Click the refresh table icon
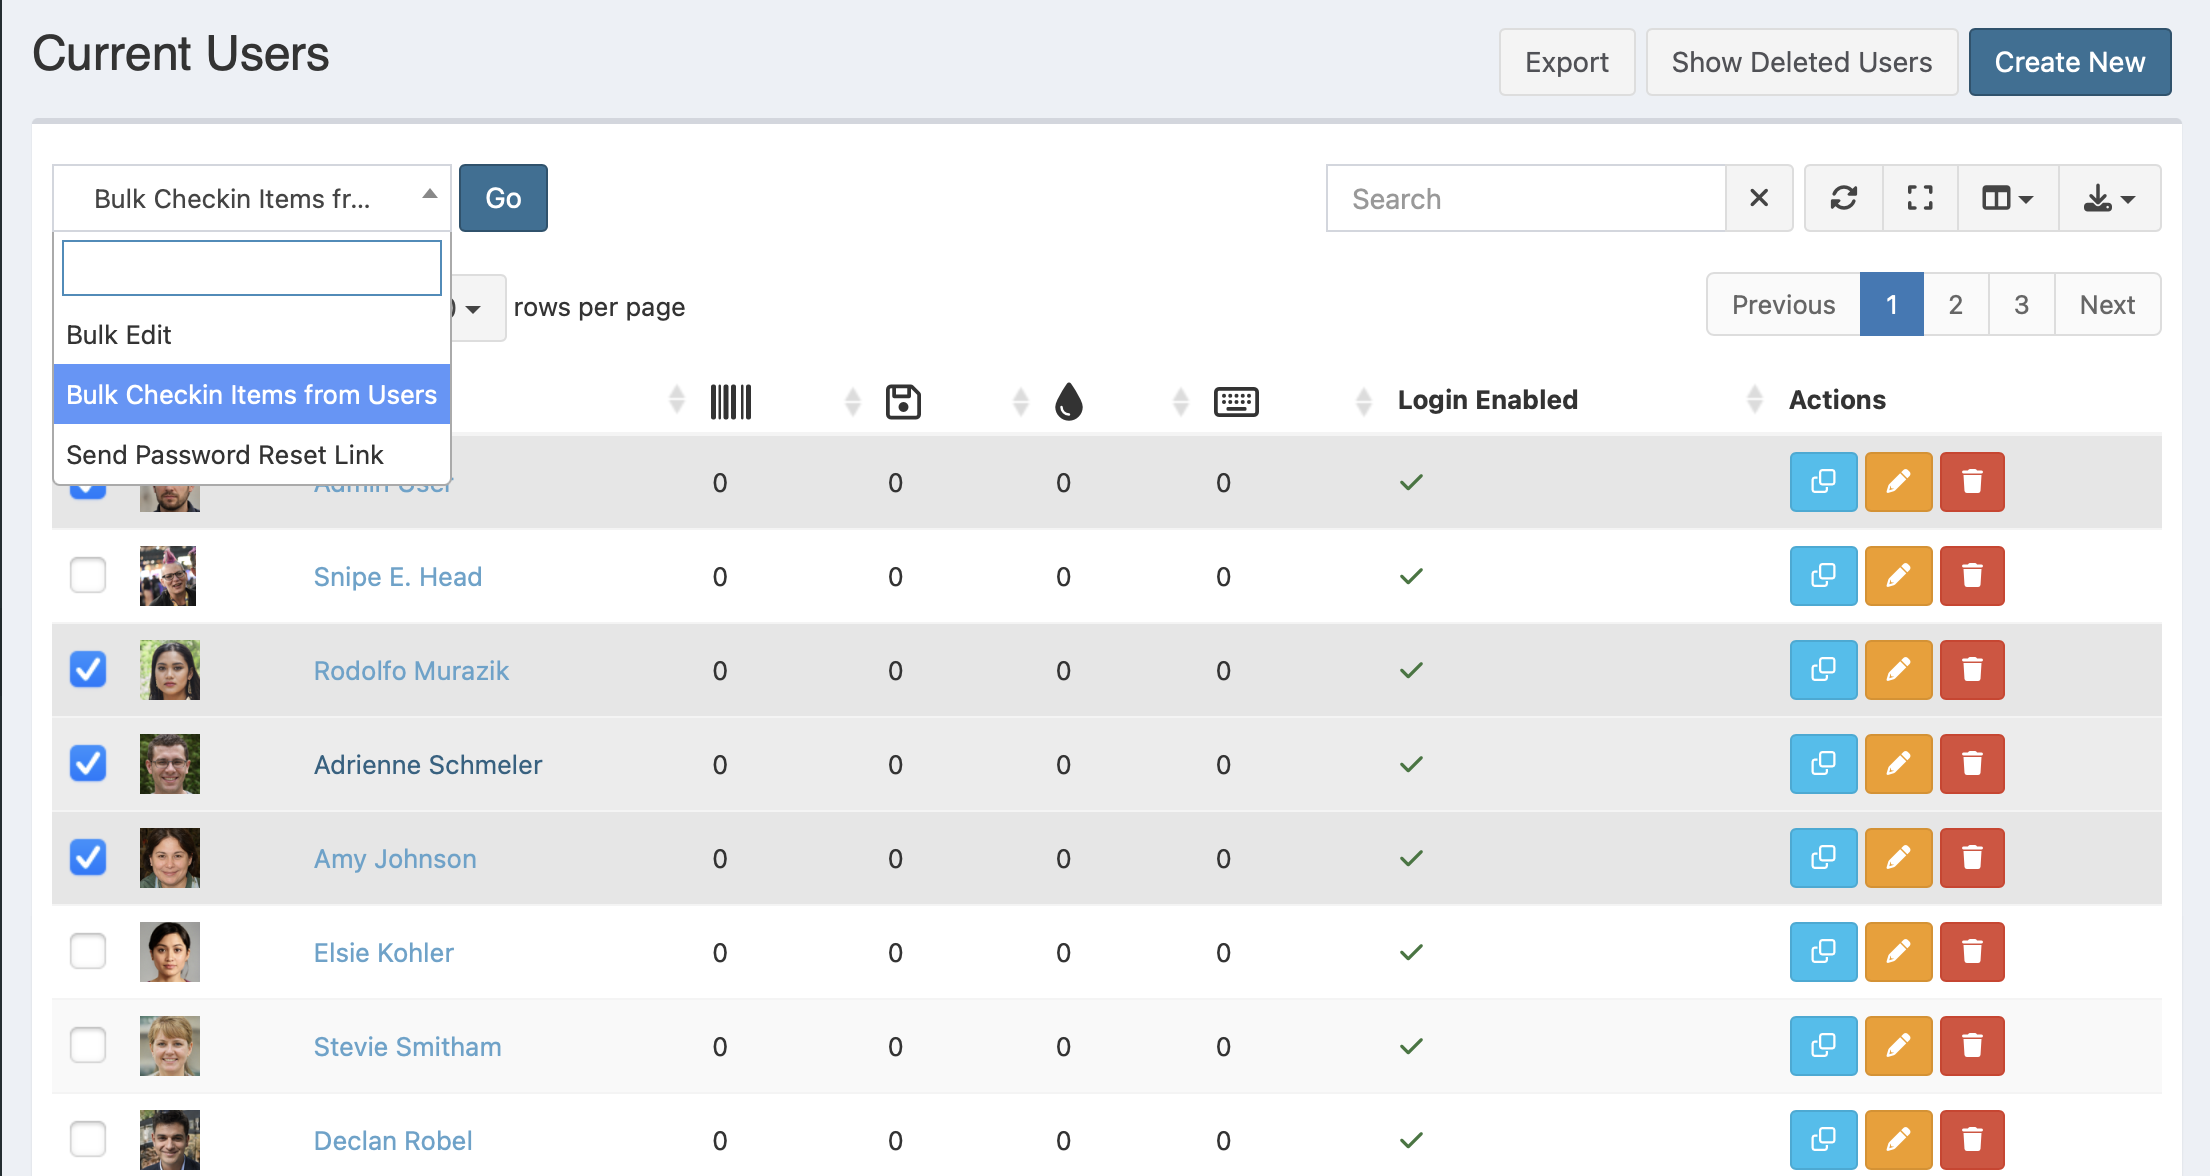2210x1176 pixels. (1843, 198)
